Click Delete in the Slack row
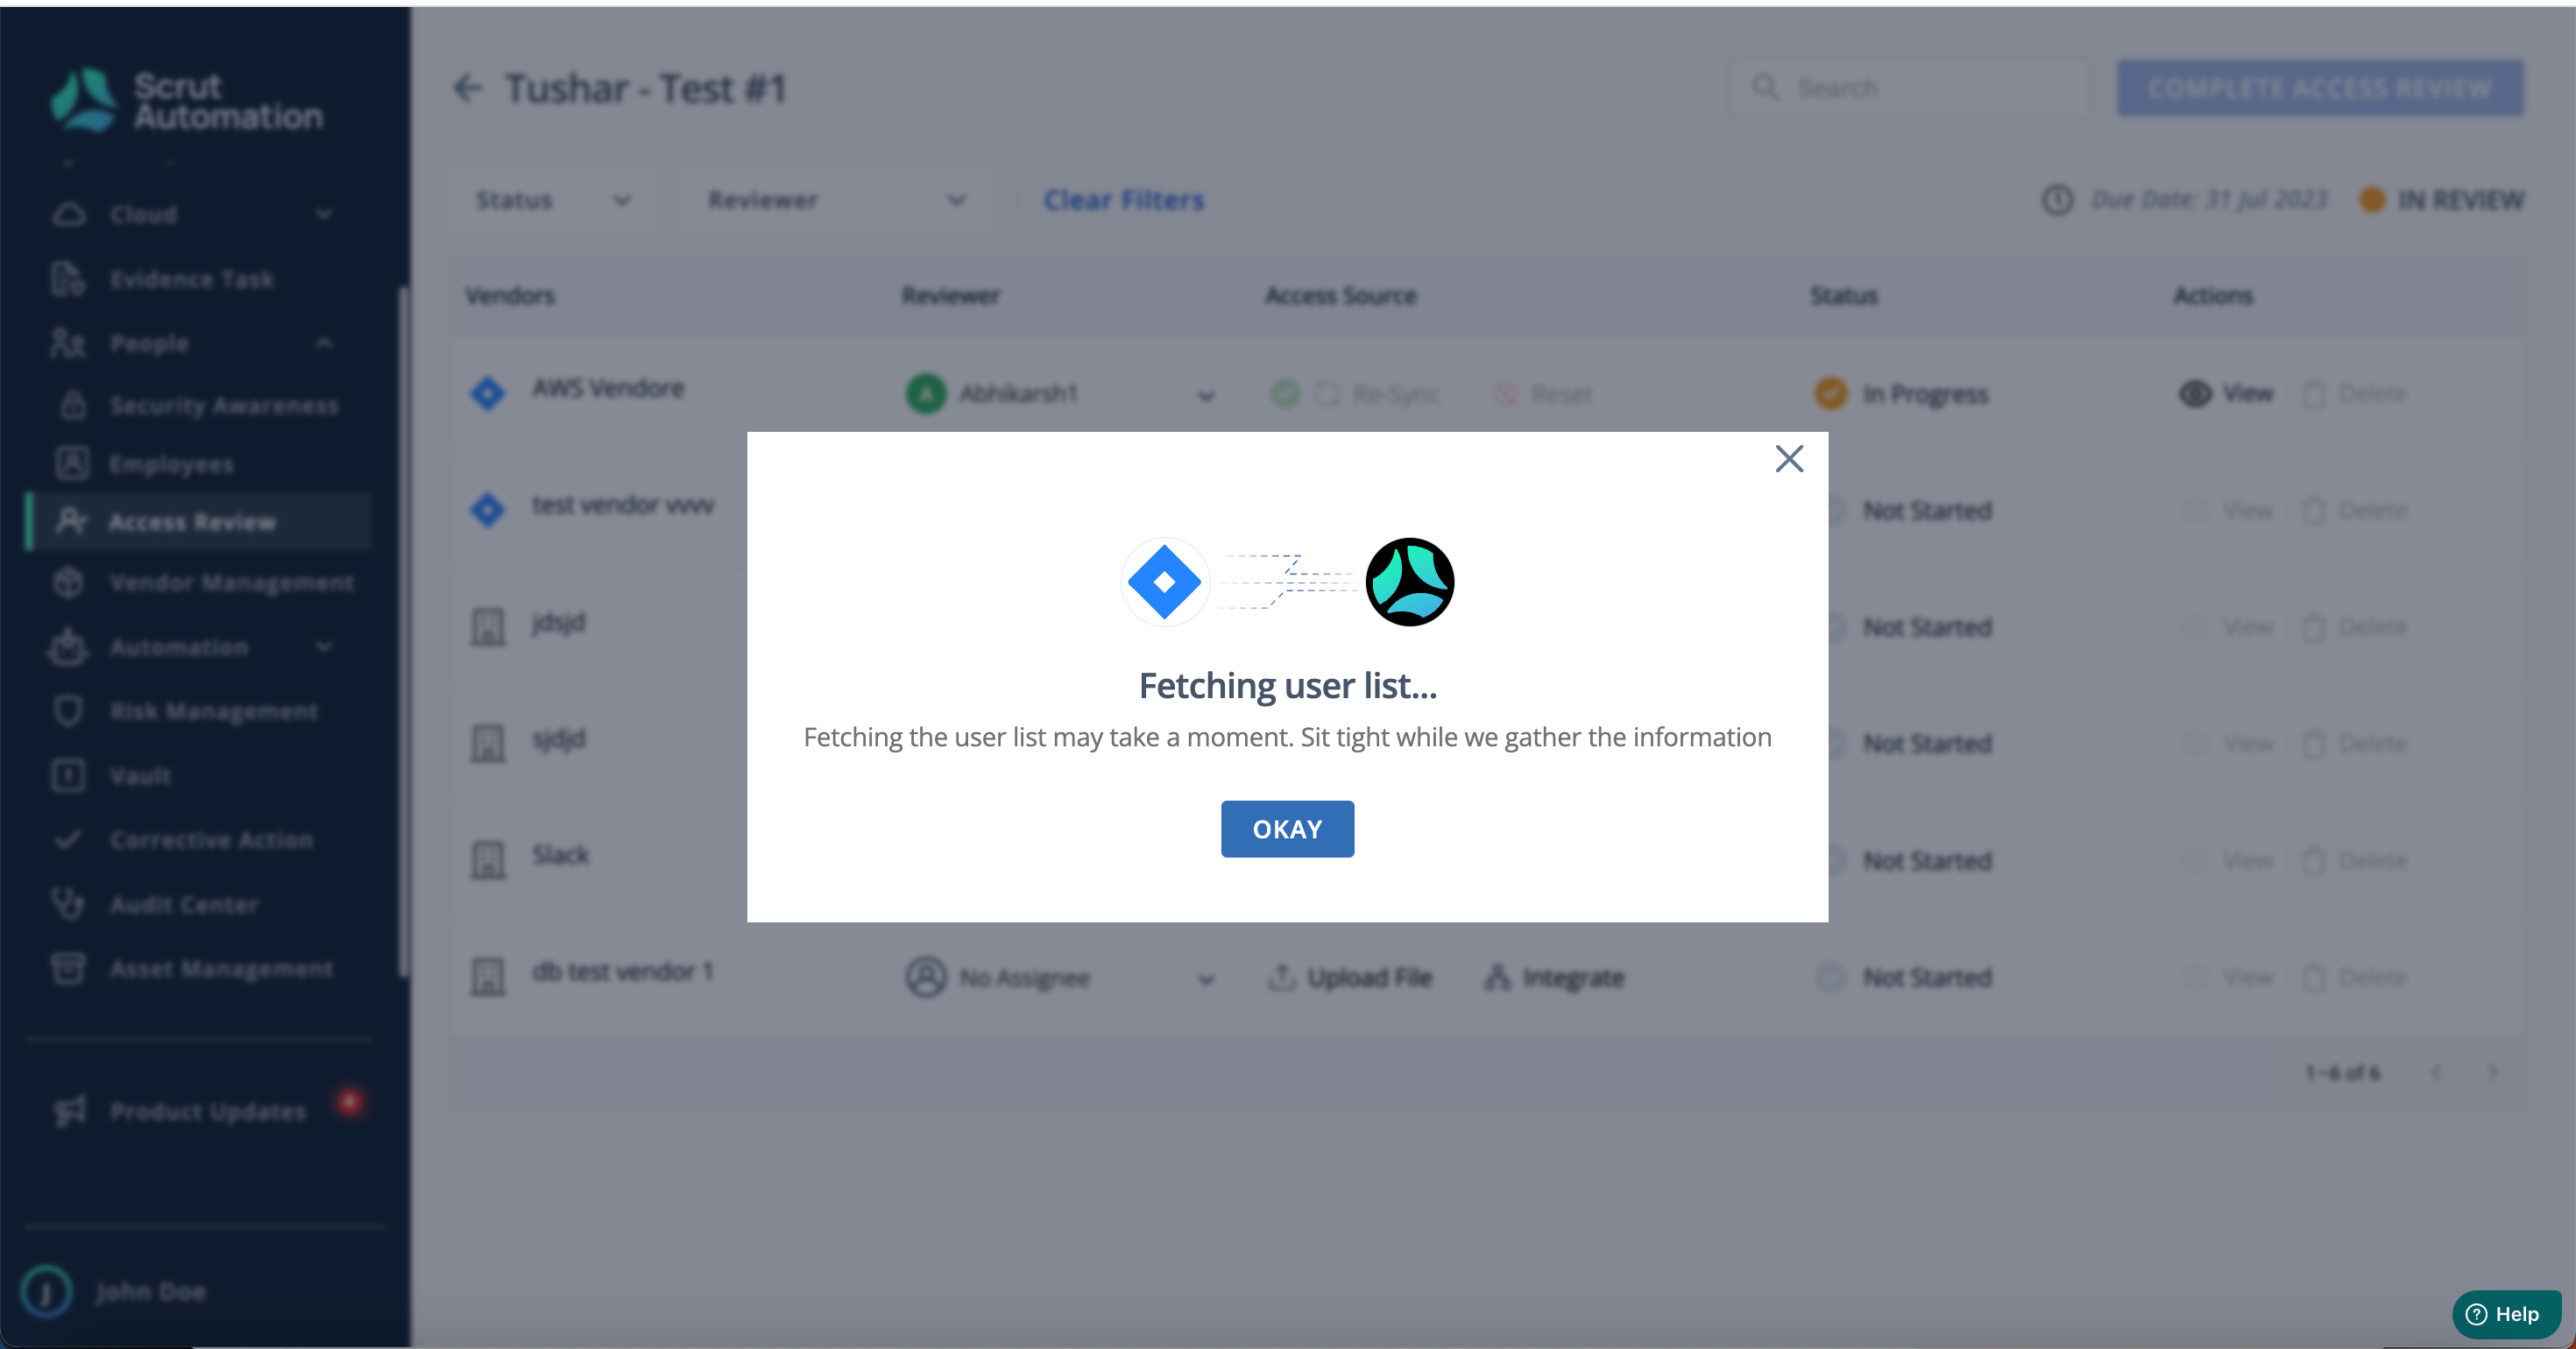Viewport: 2576px width, 1349px height. pos(2355,860)
